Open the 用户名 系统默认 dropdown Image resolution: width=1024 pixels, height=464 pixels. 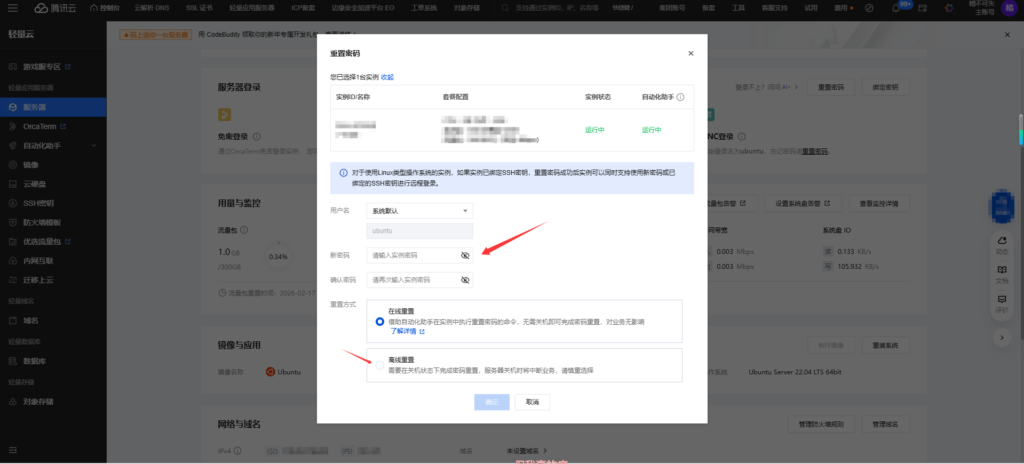coord(420,211)
